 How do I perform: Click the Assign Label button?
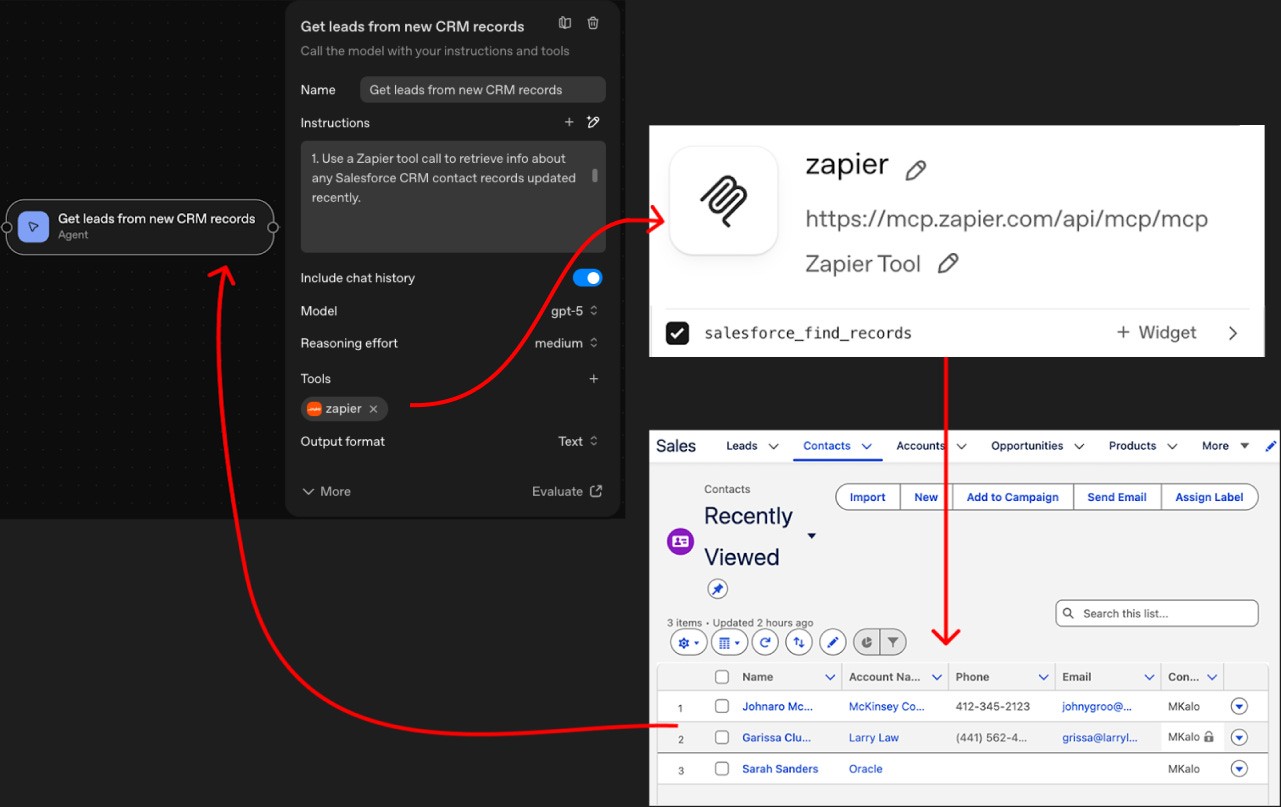(1209, 497)
